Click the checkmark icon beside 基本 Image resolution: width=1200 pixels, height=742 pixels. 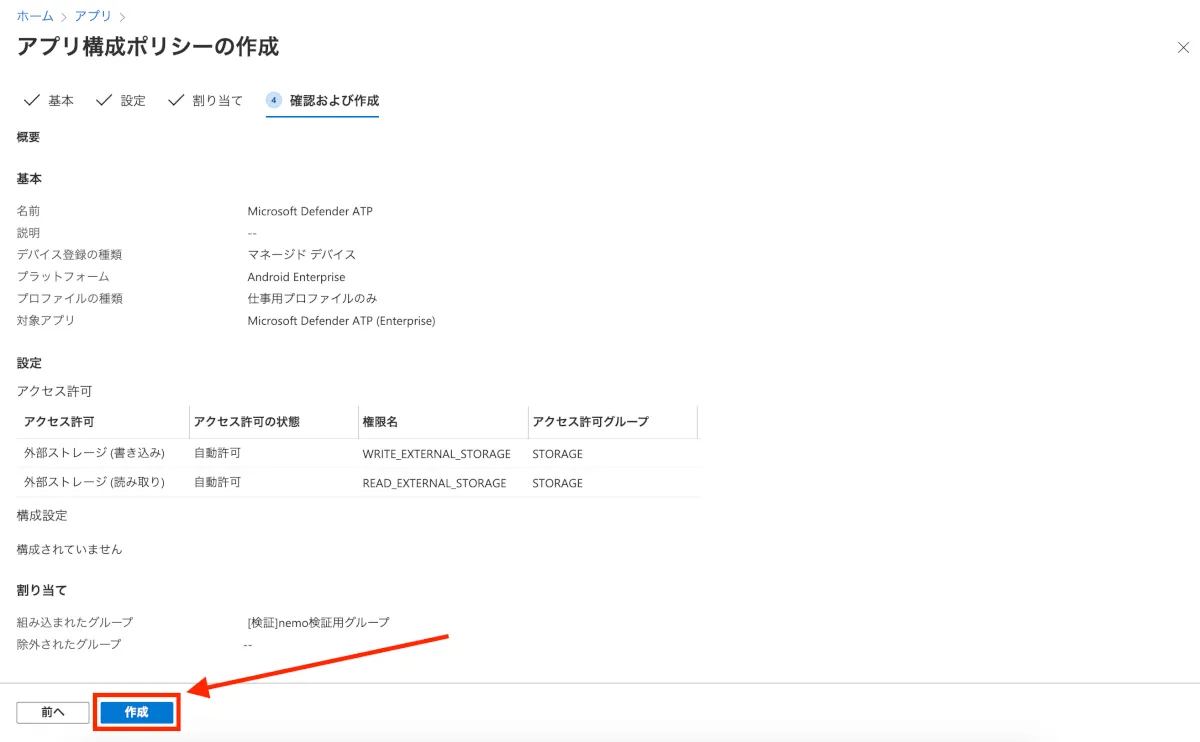tap(31, 100)
